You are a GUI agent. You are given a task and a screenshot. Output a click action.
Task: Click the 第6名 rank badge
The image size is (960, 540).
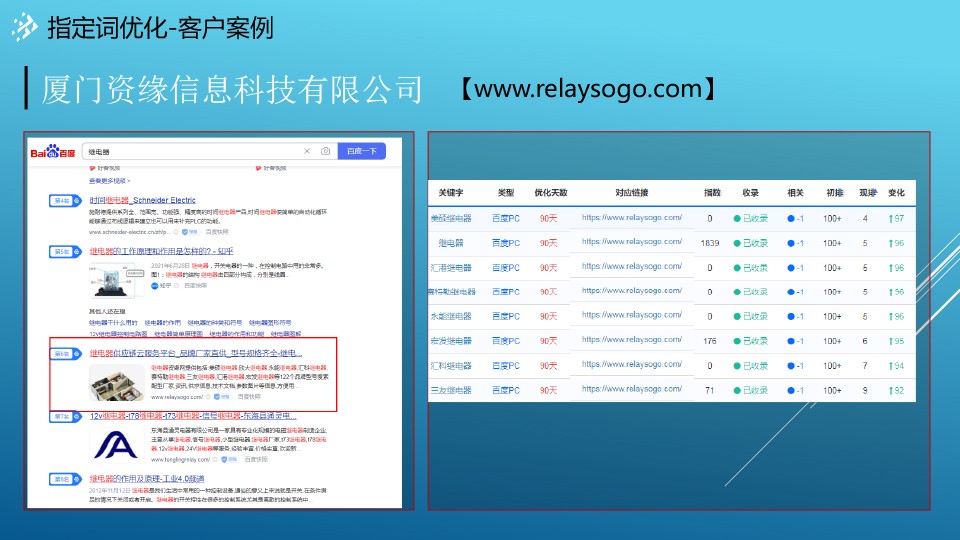60,354
